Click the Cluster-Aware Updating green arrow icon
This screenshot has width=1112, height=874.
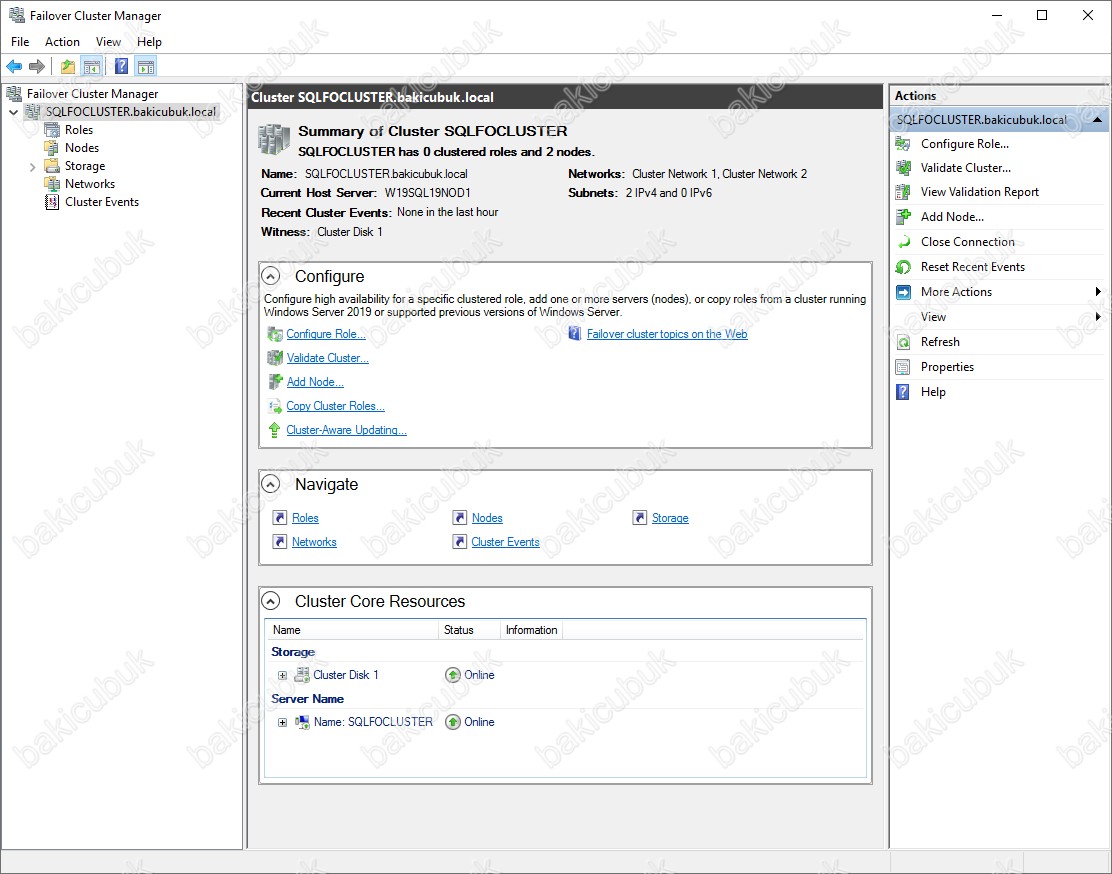pyautogui.click(x=274, y=430)
